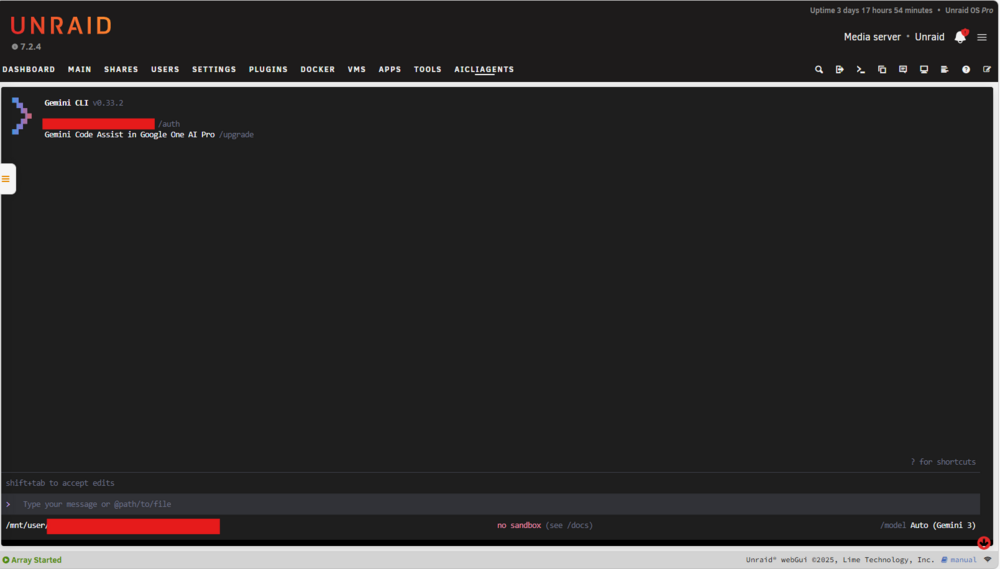Click the search magnifier icon
This screenshot has width=1000, height=569.
pyautogui.click(x=819, y=70)
